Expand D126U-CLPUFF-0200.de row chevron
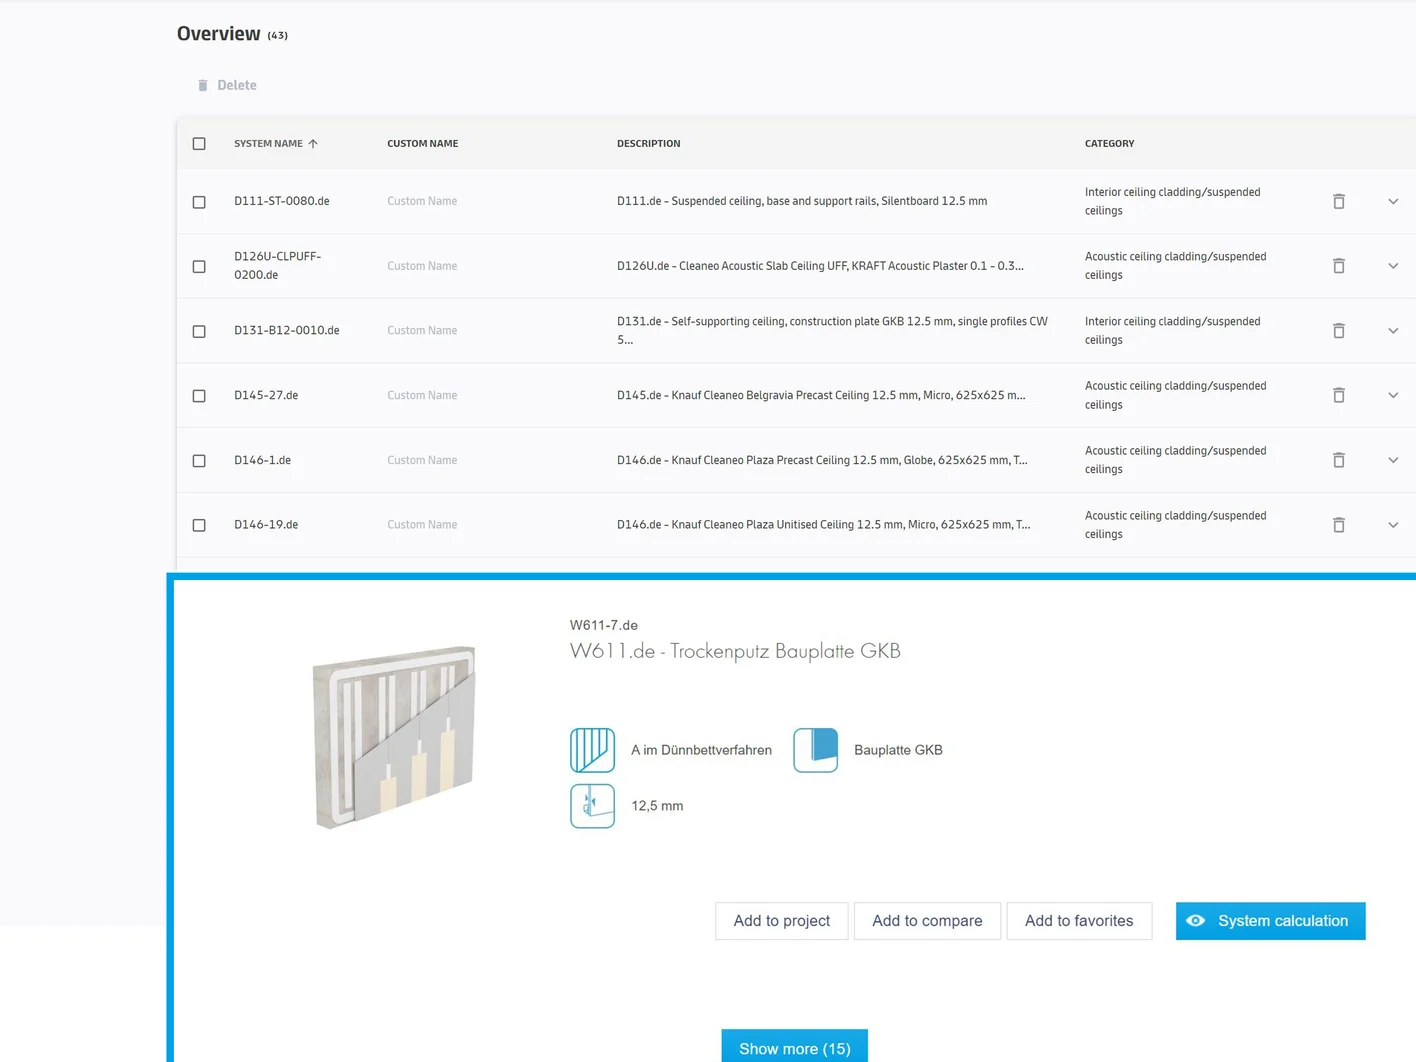 [1393, 266]
